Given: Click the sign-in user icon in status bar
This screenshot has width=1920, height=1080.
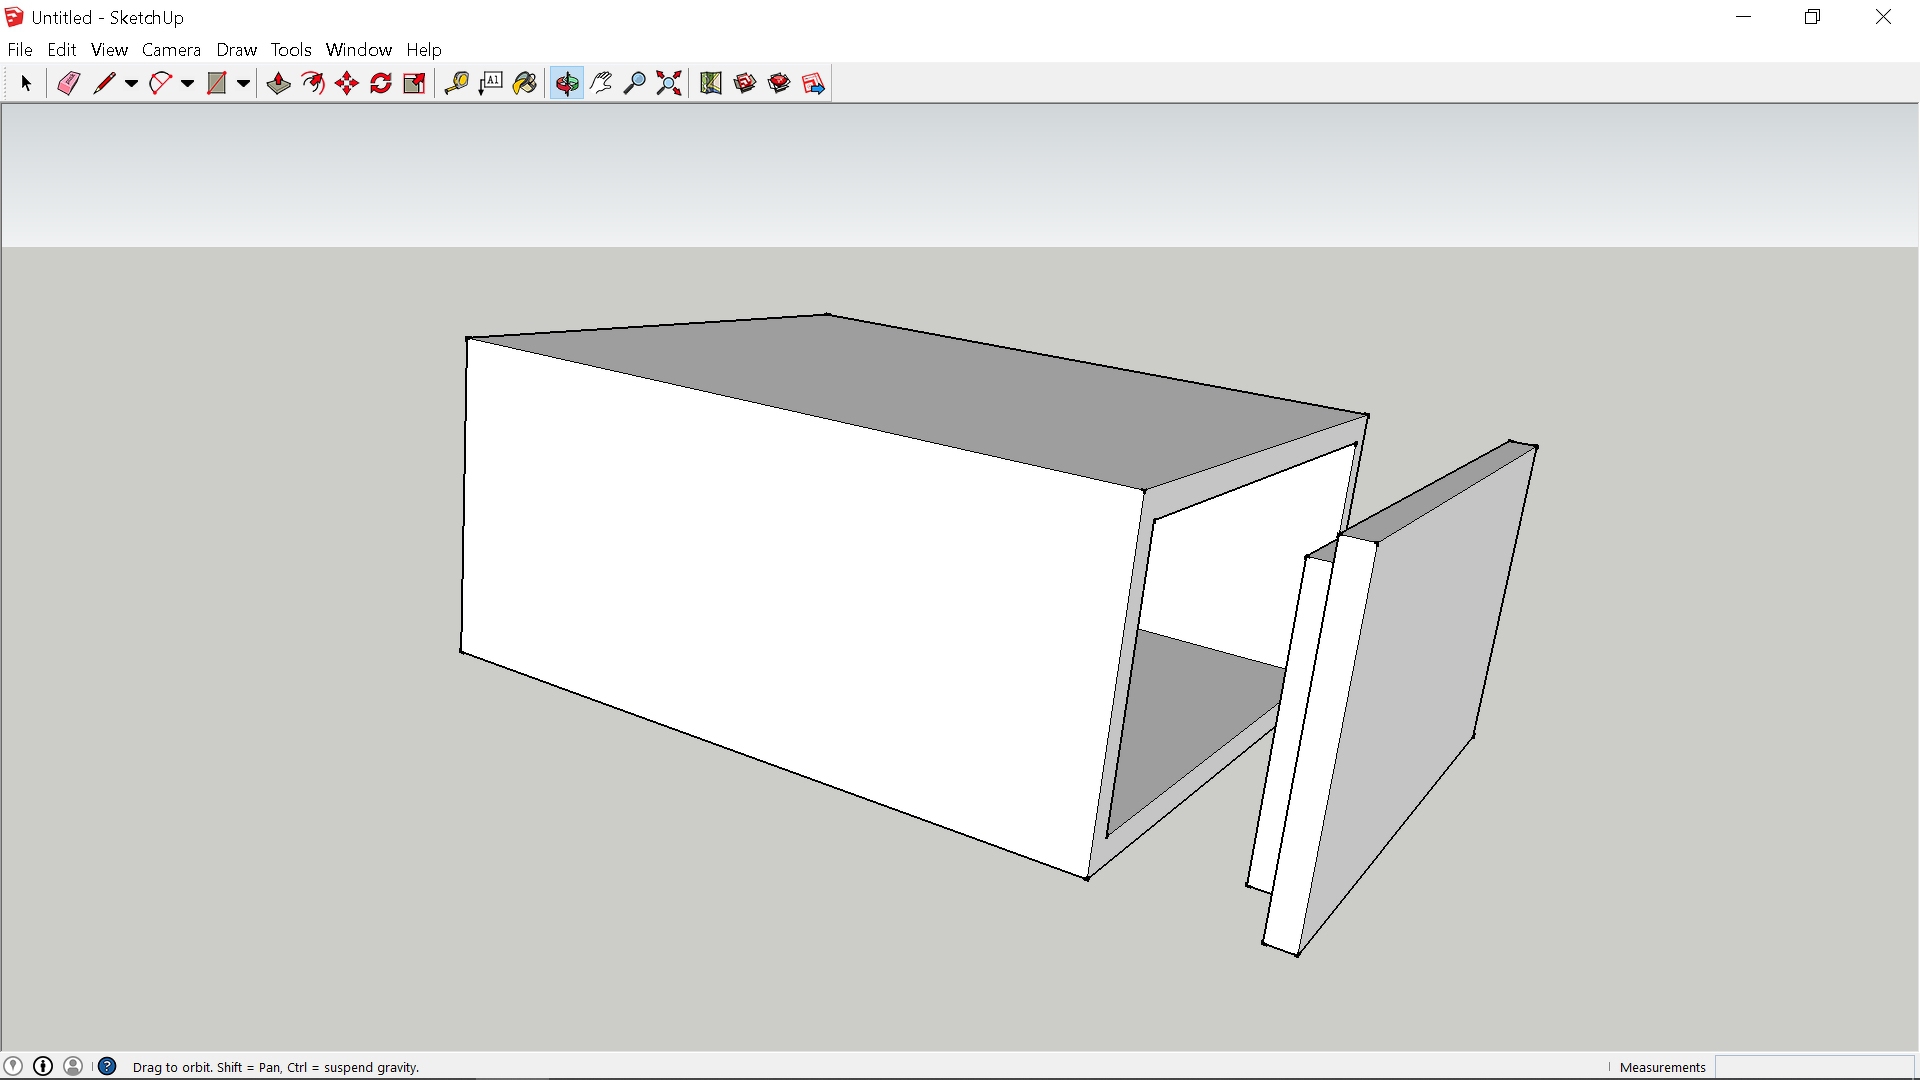Looking at the screenshot, I should point(73,1067).
